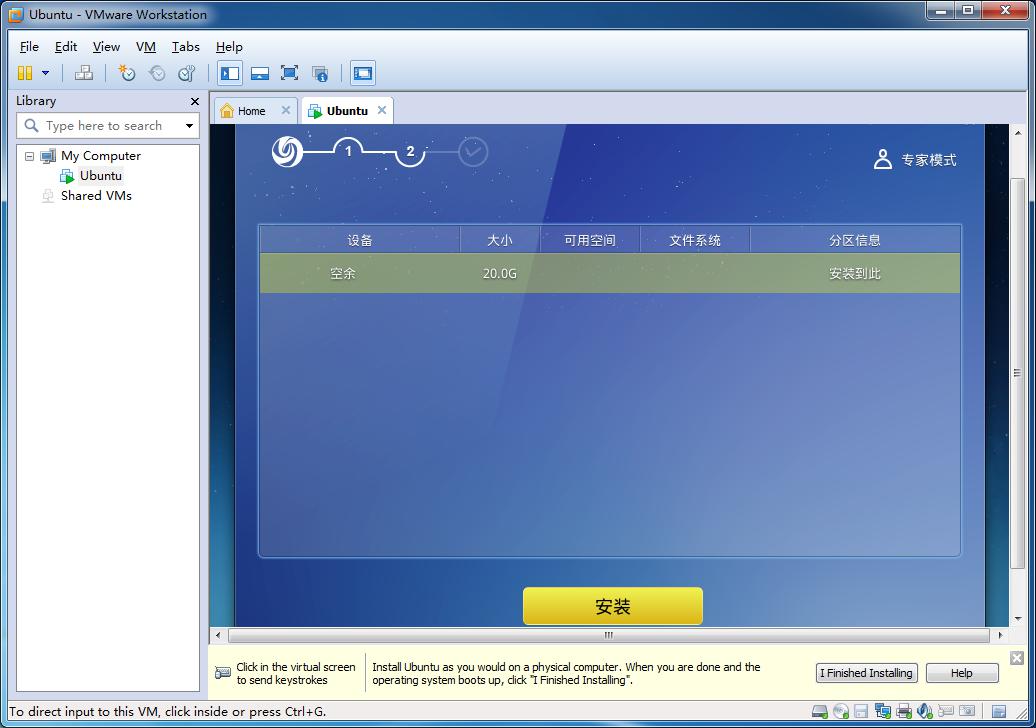Image resolution: width=1036 pixels, height=728 pixels.
Task: Click 安装到此 in the partition row
Action: pyautogui.click(x=855, y=273)
